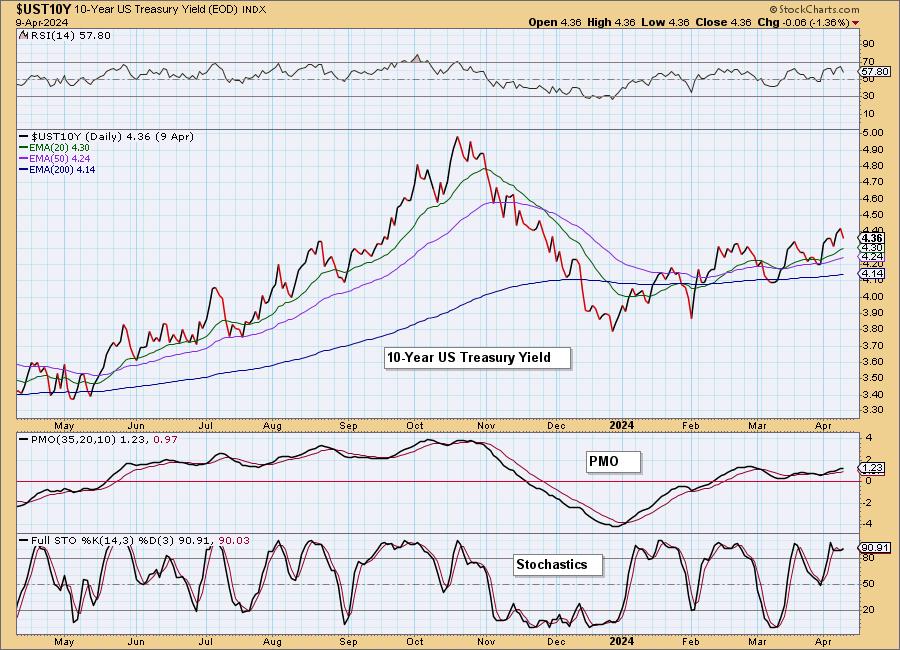Click the $UST10Y ticker symbol title
The height and width of the screenshot is (650, 900).
click(x=43, y=9)
